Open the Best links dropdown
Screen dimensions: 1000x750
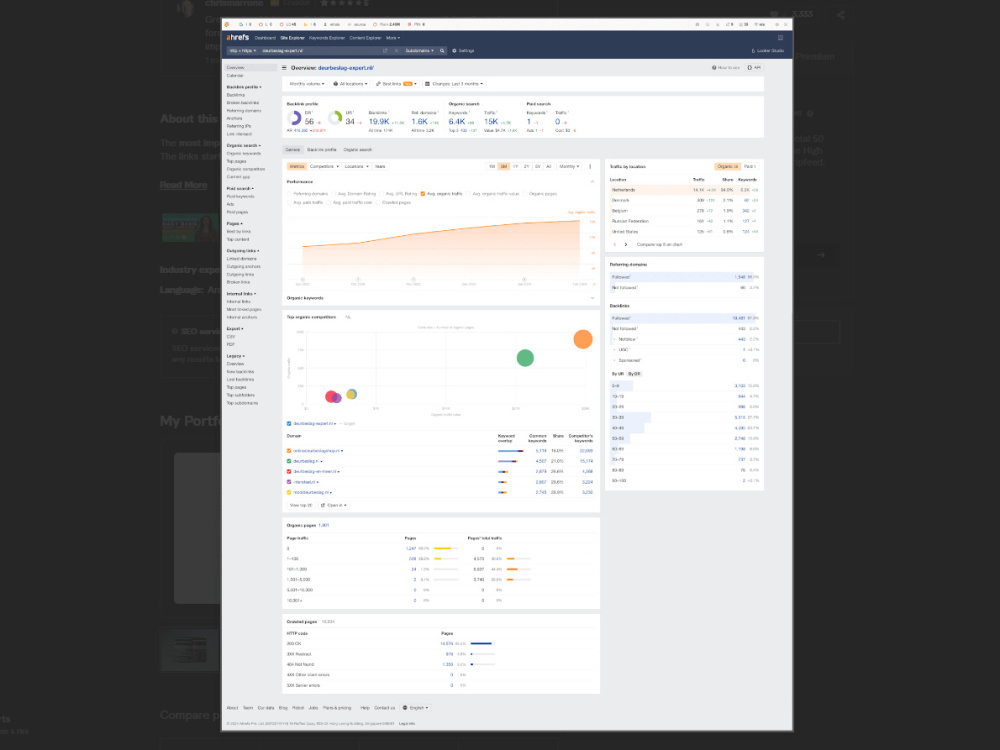395,84
